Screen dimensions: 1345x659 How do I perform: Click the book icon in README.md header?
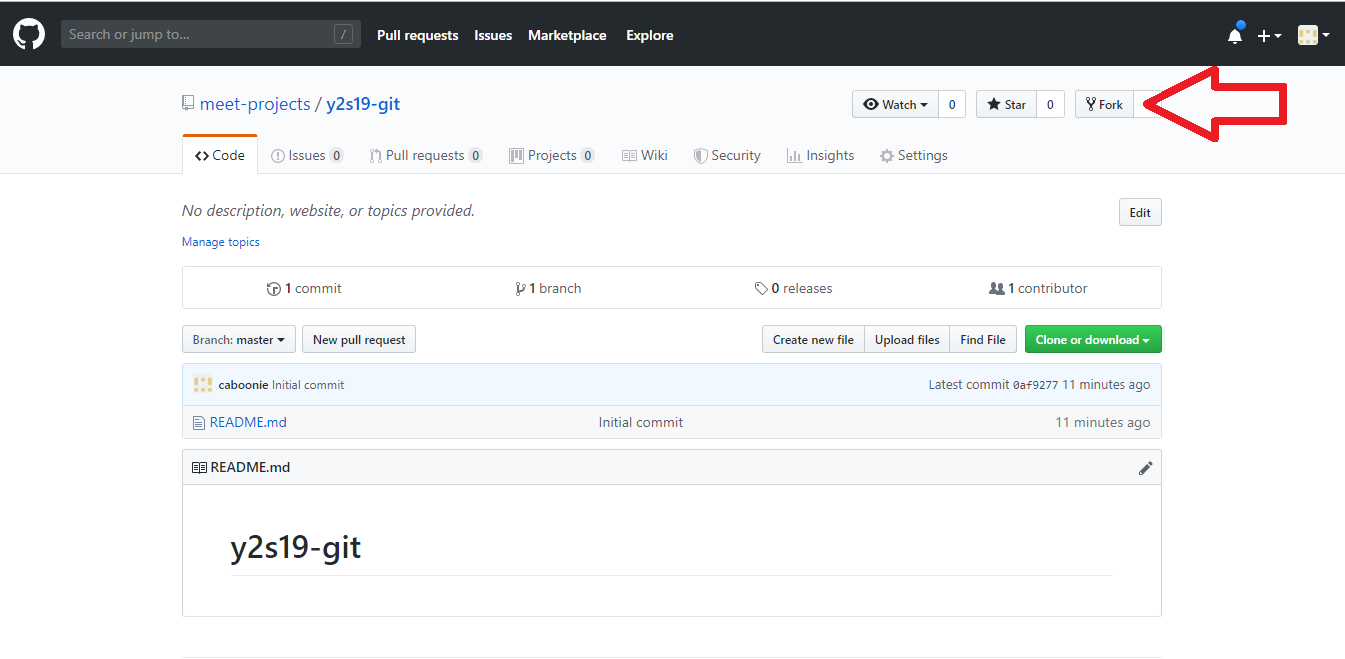(x=199, y=467)
